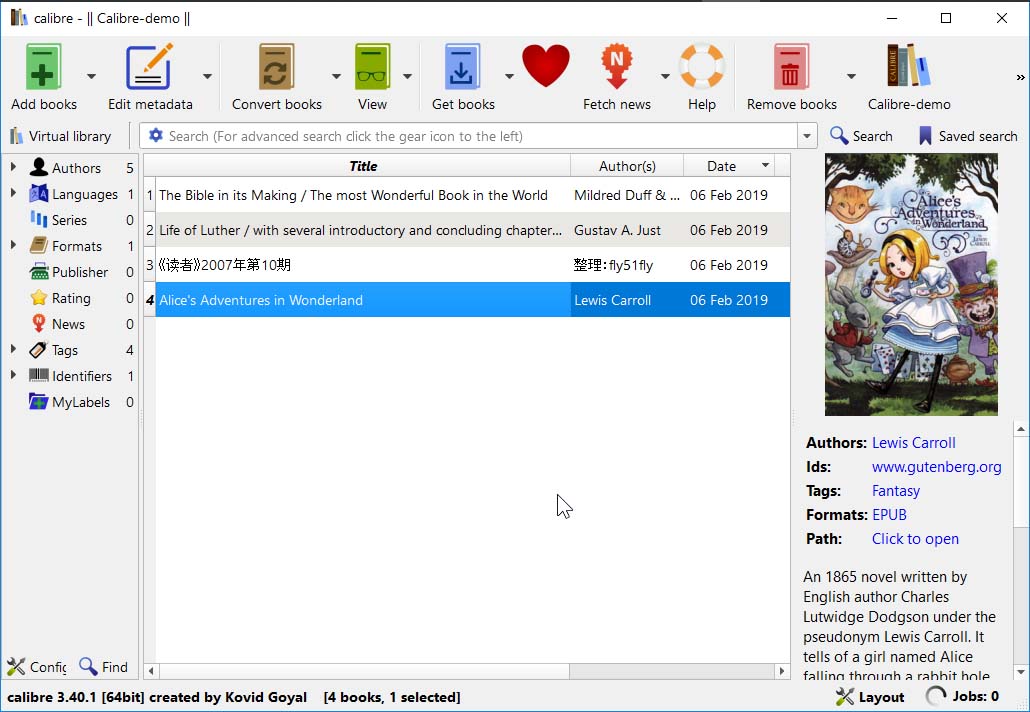Open the Layout button in status bar
This screenshot has height=712, width=1030.
coord(870,697)
